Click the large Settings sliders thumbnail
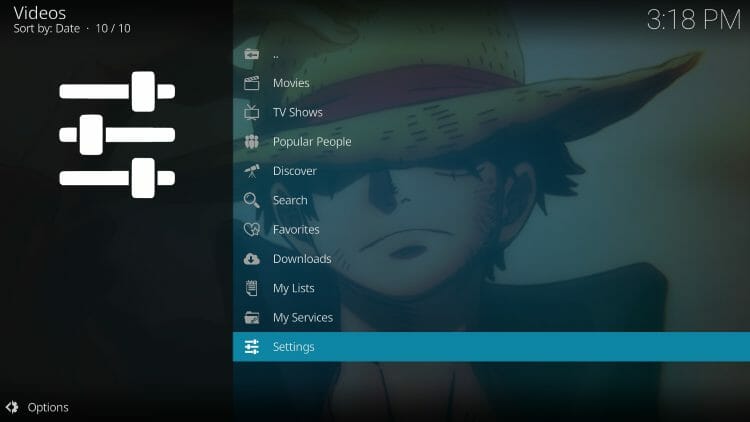This screenshot has height=422, width=750. (x=117, y=134)
